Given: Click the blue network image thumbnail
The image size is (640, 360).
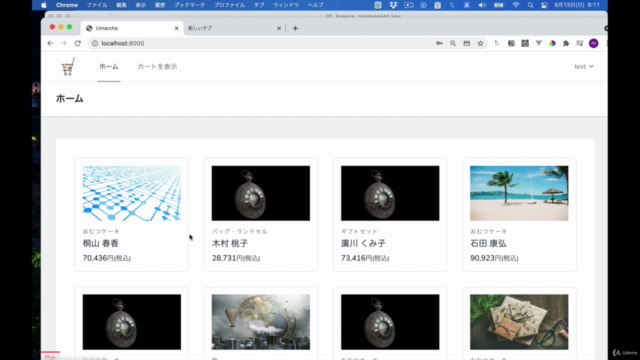Looking at the screenshot, I should tap(132, 193).
